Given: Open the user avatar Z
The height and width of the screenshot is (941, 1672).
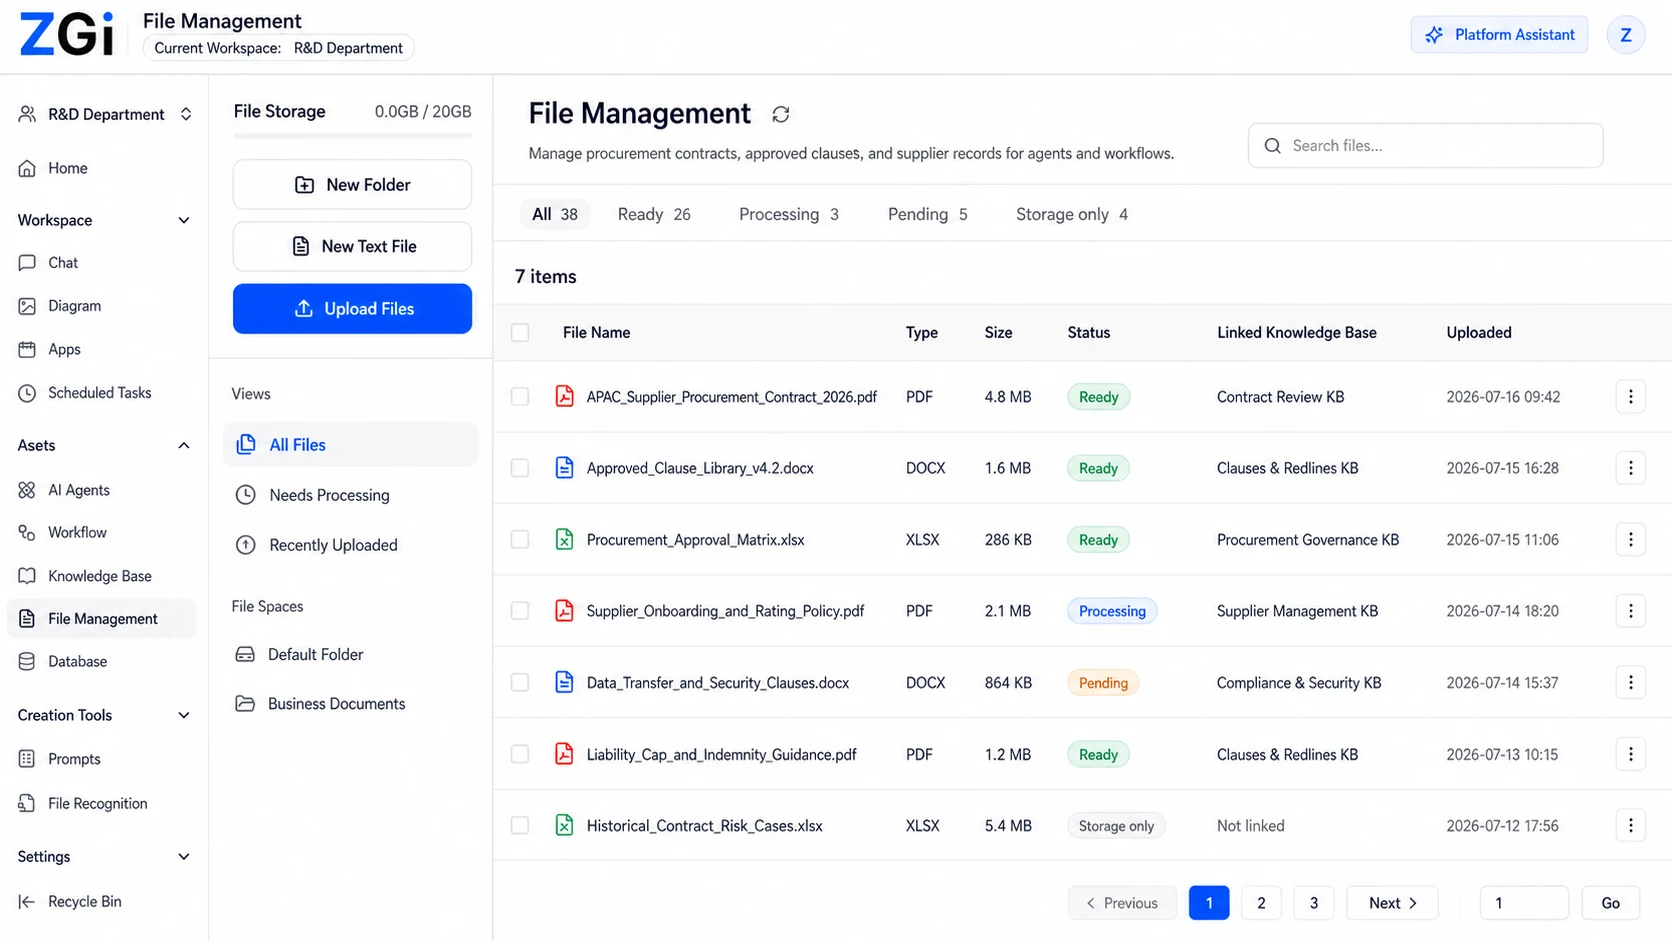Looking at the screenshot, I should coord(1626,35).
